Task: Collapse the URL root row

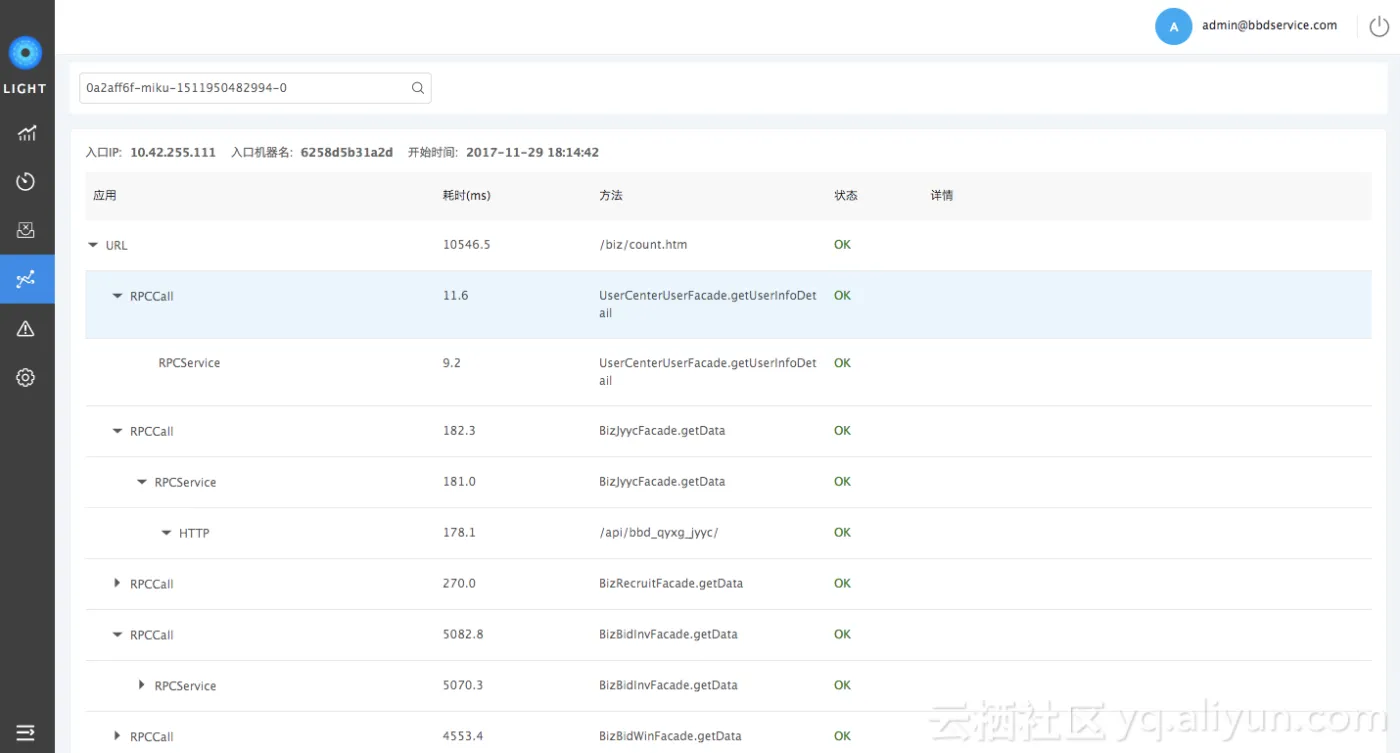Action: (93, 245)
